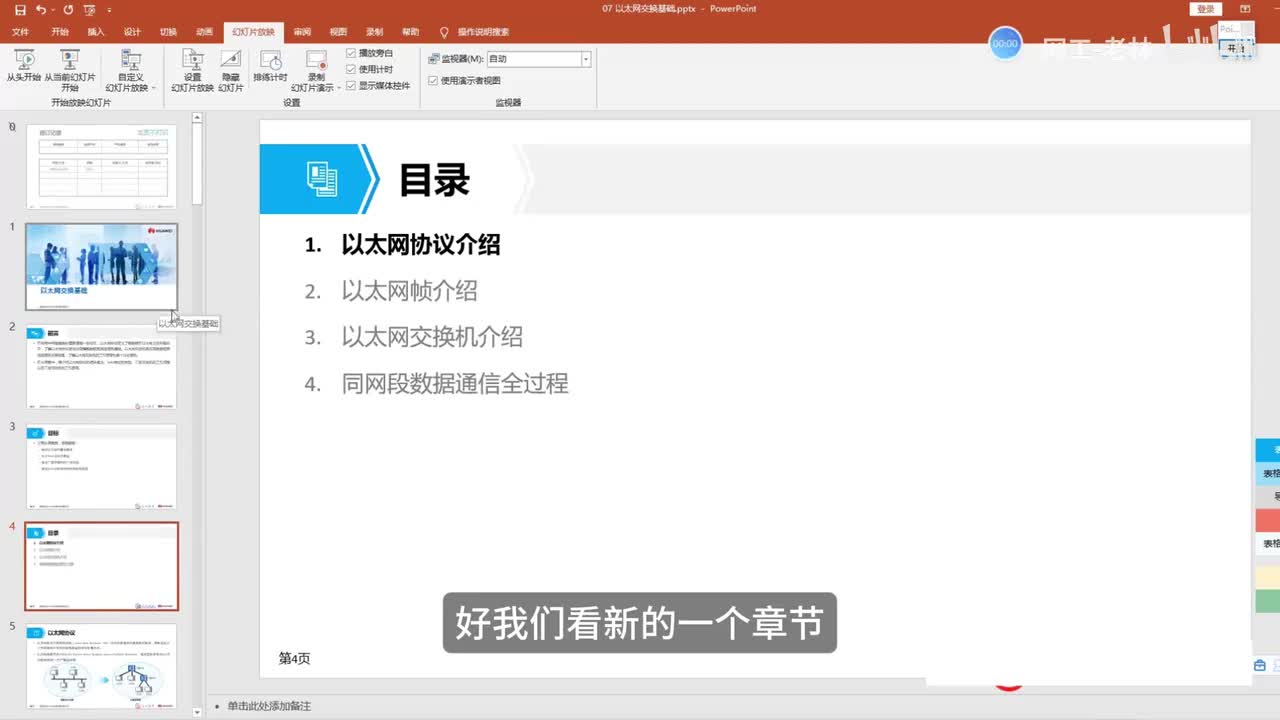
Task: Switch to the Review (审阅) tab
Action: 302,32
